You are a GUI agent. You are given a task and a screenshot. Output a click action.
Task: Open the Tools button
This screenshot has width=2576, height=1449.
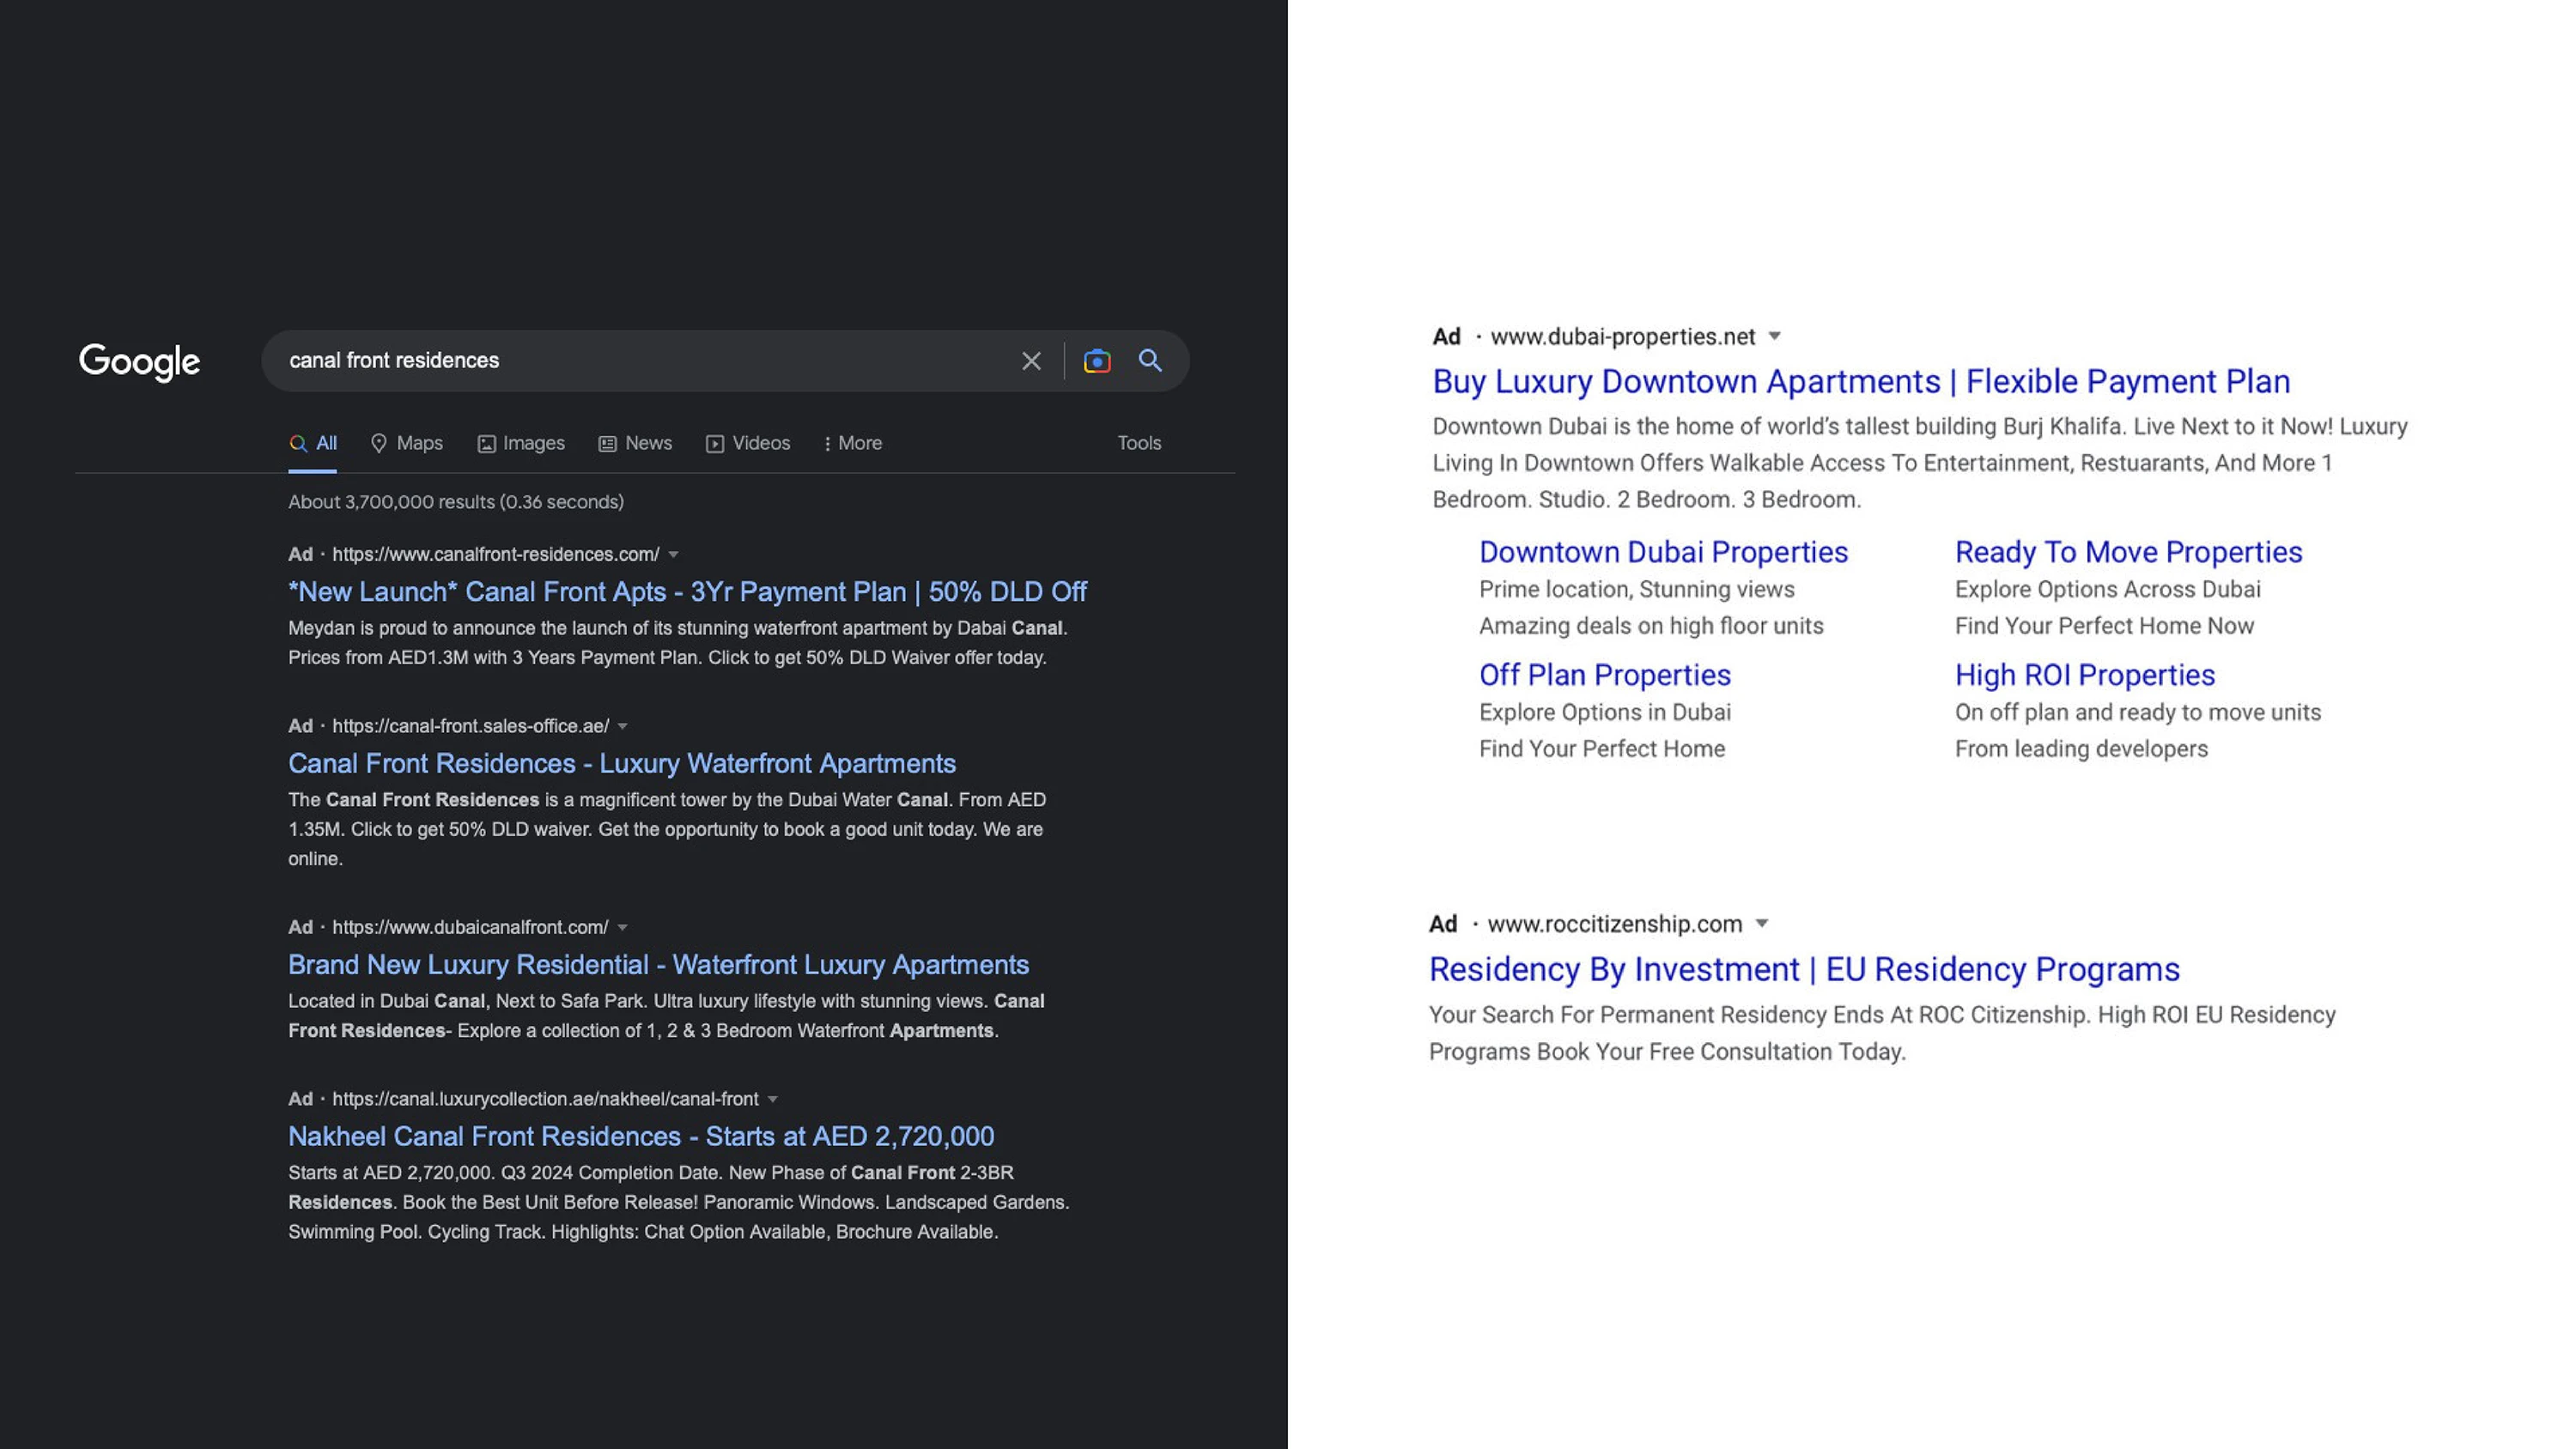point(1139,443)
